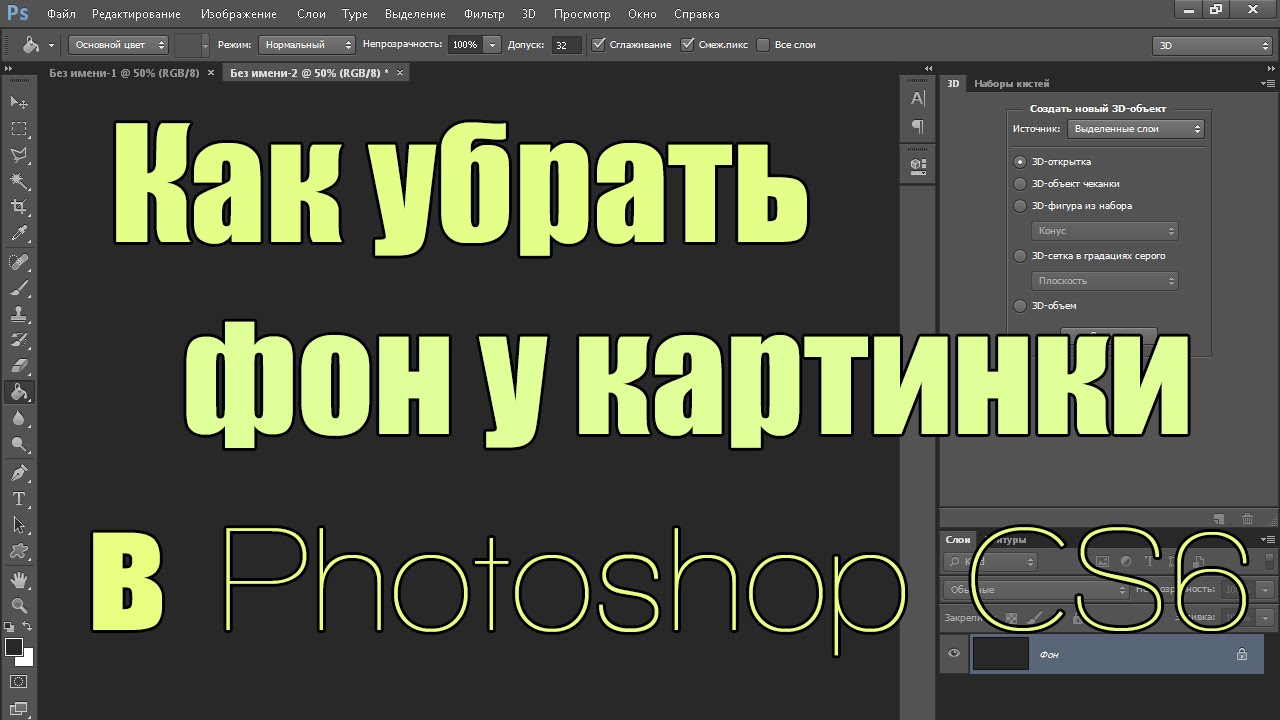Open the Конус shape dropdown
This screenshot has height=720, width=1280.
[x=1105, y=231]
